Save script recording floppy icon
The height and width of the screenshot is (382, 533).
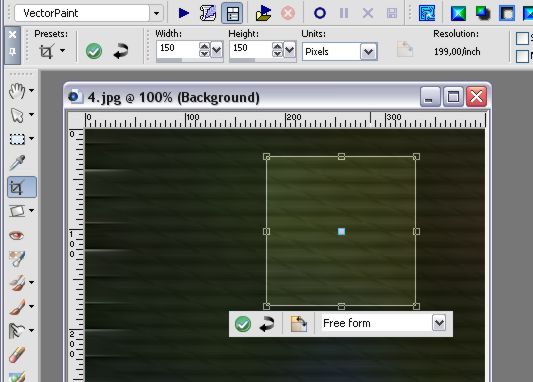pyautogui.click(x=392, y=13)
